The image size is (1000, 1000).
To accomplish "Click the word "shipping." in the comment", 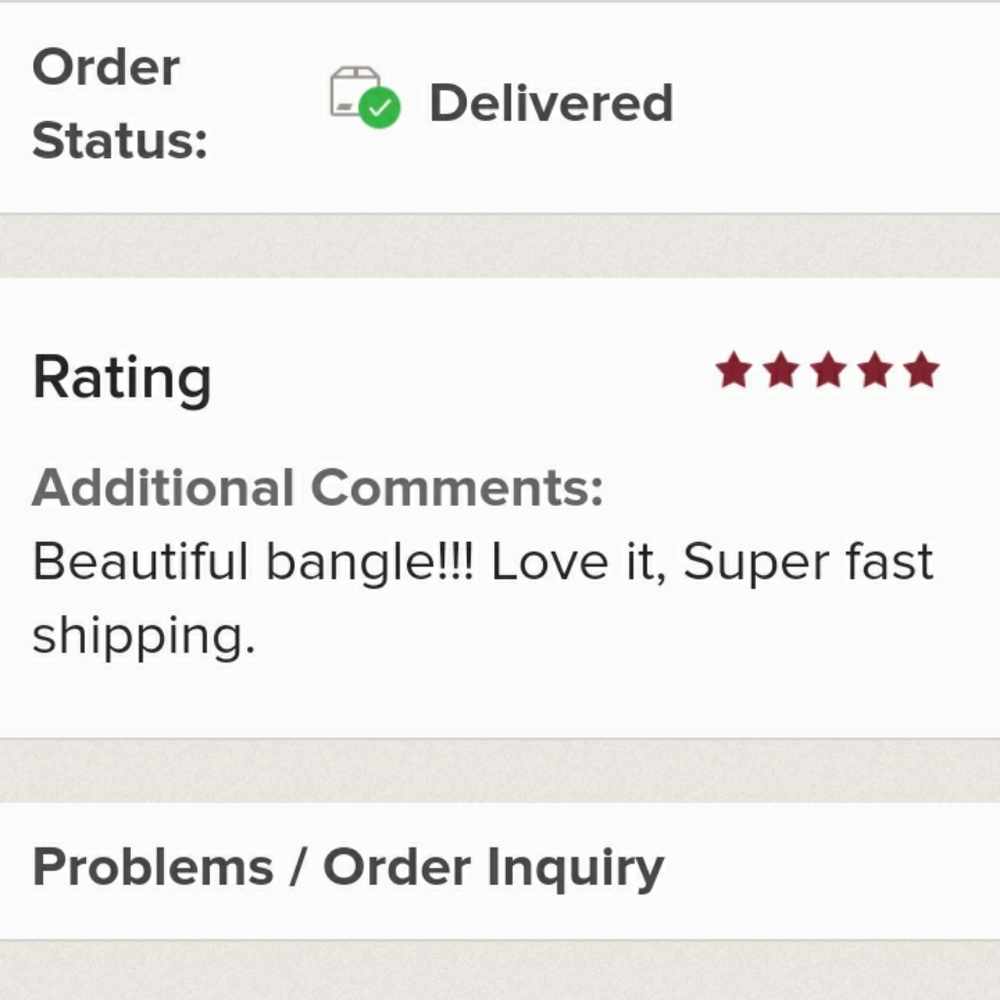I will click(x=143, y=634).
